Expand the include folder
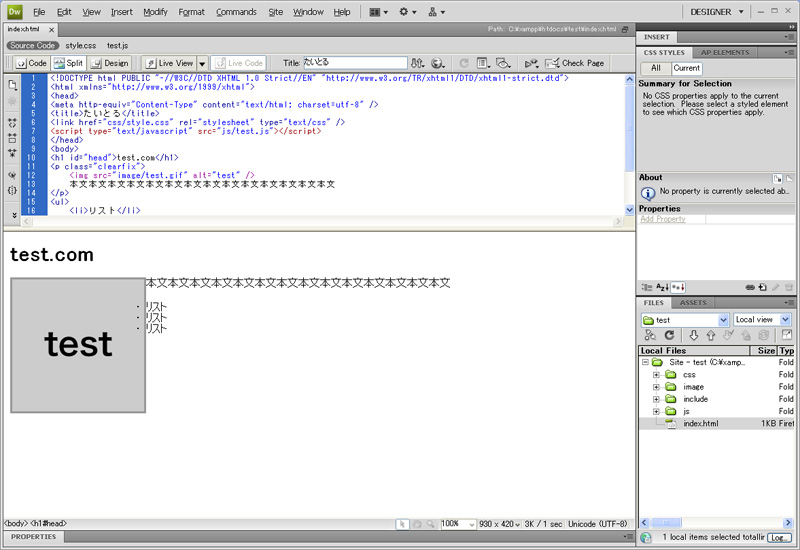800x550 pixels. point(656,399)
